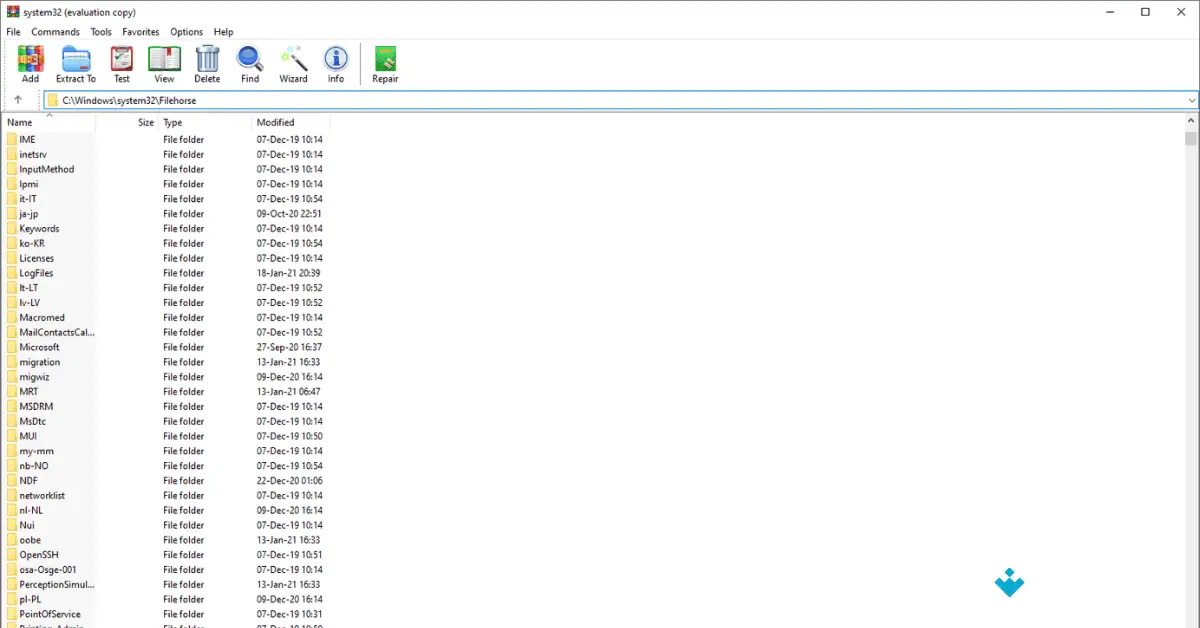Select the Extract To tool

(75, 62)
